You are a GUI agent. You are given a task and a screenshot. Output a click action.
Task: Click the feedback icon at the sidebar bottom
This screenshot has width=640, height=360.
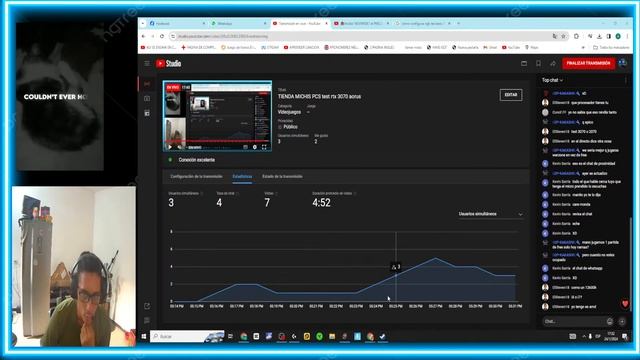coord(147,320)
